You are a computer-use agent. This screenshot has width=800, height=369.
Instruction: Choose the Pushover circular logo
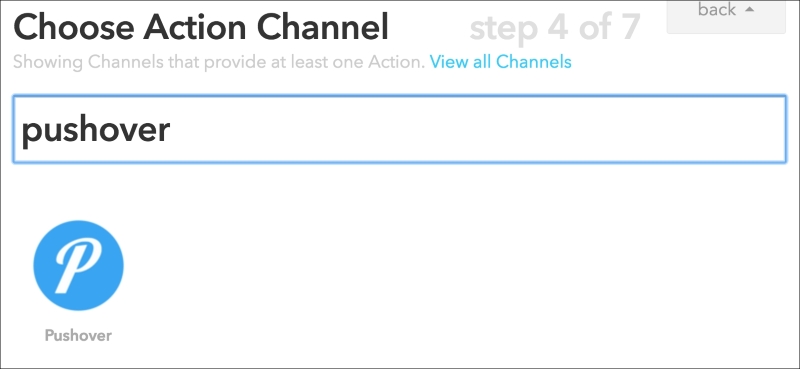78,265
